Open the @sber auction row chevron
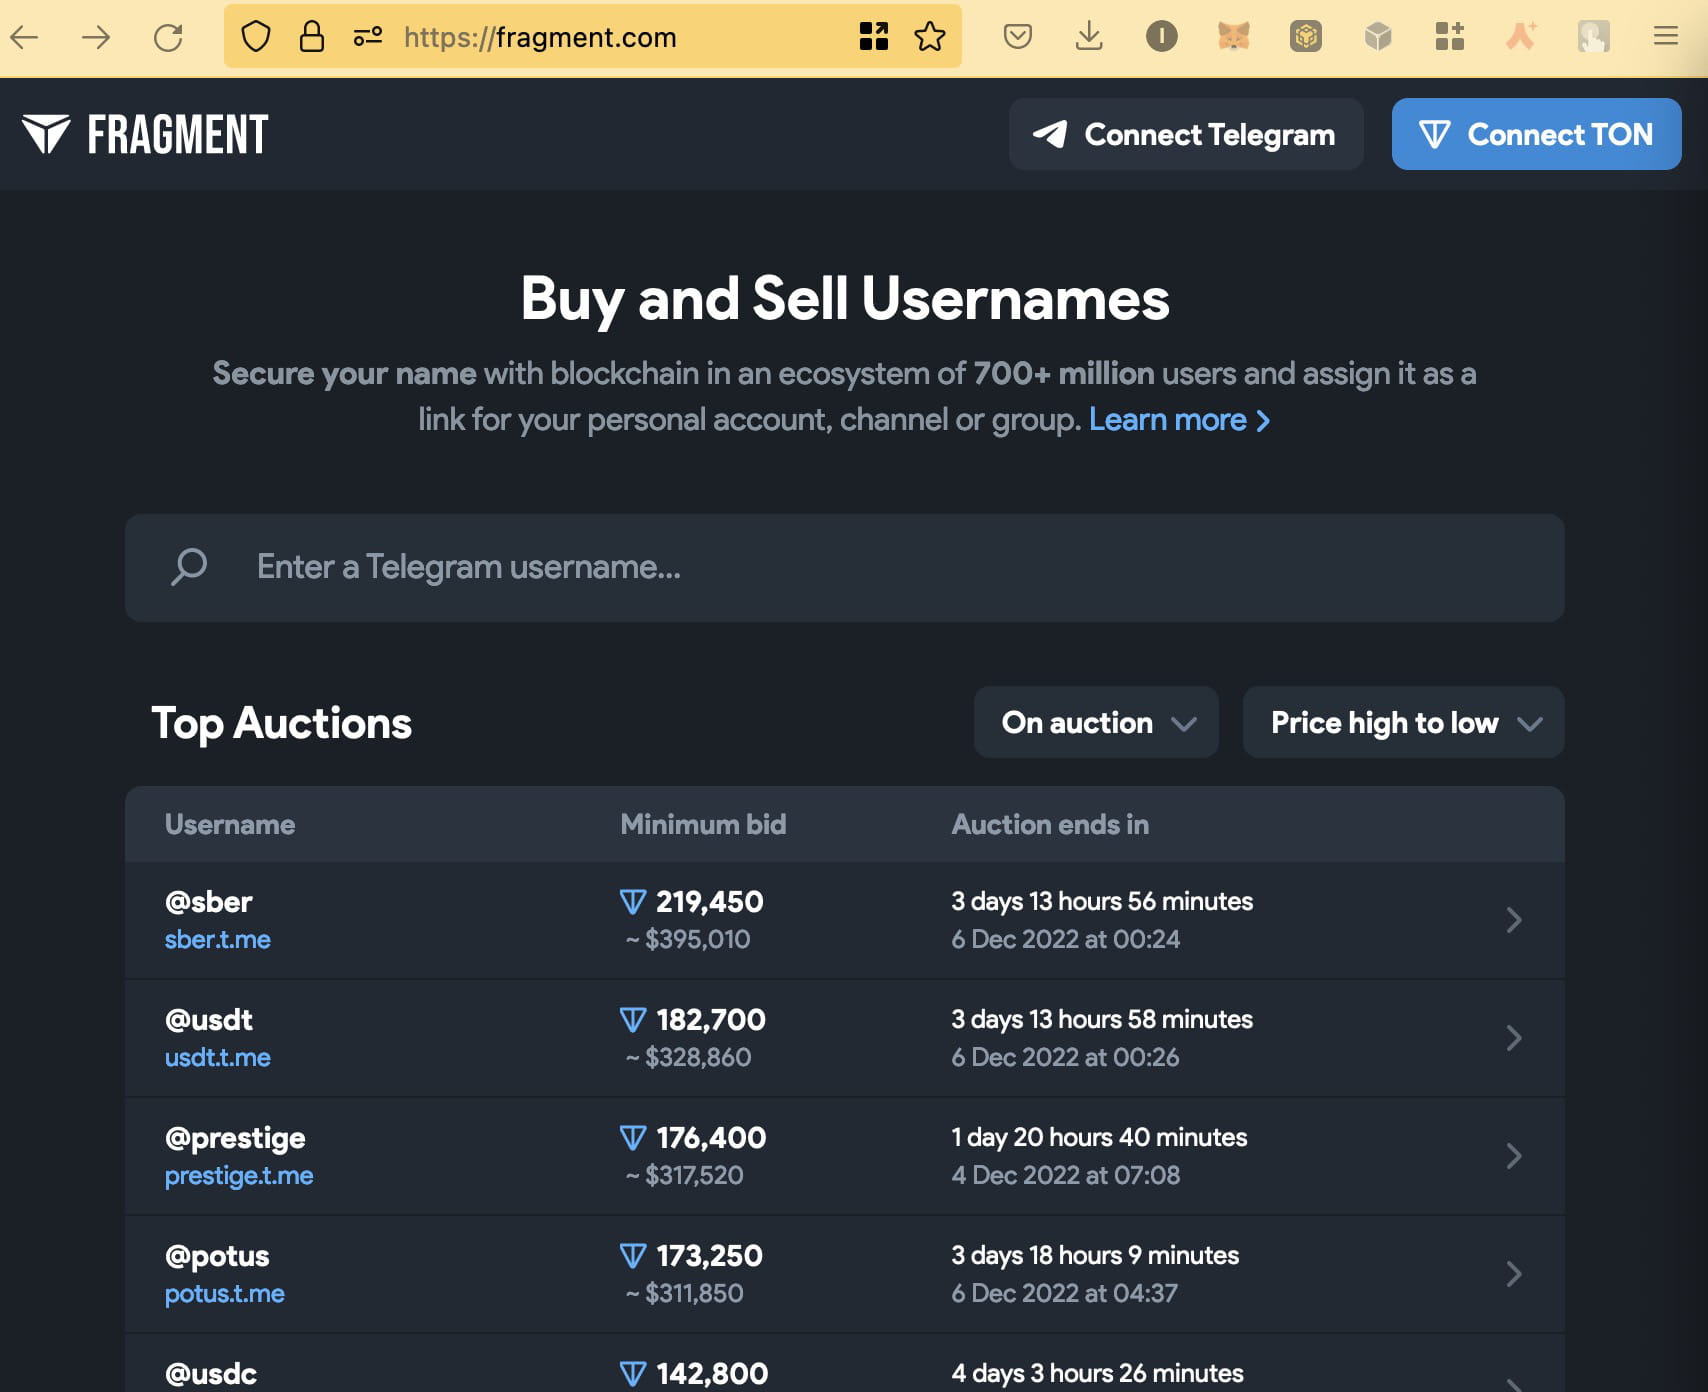This screenshot has height=1392, width=1708. [1513, 920]
